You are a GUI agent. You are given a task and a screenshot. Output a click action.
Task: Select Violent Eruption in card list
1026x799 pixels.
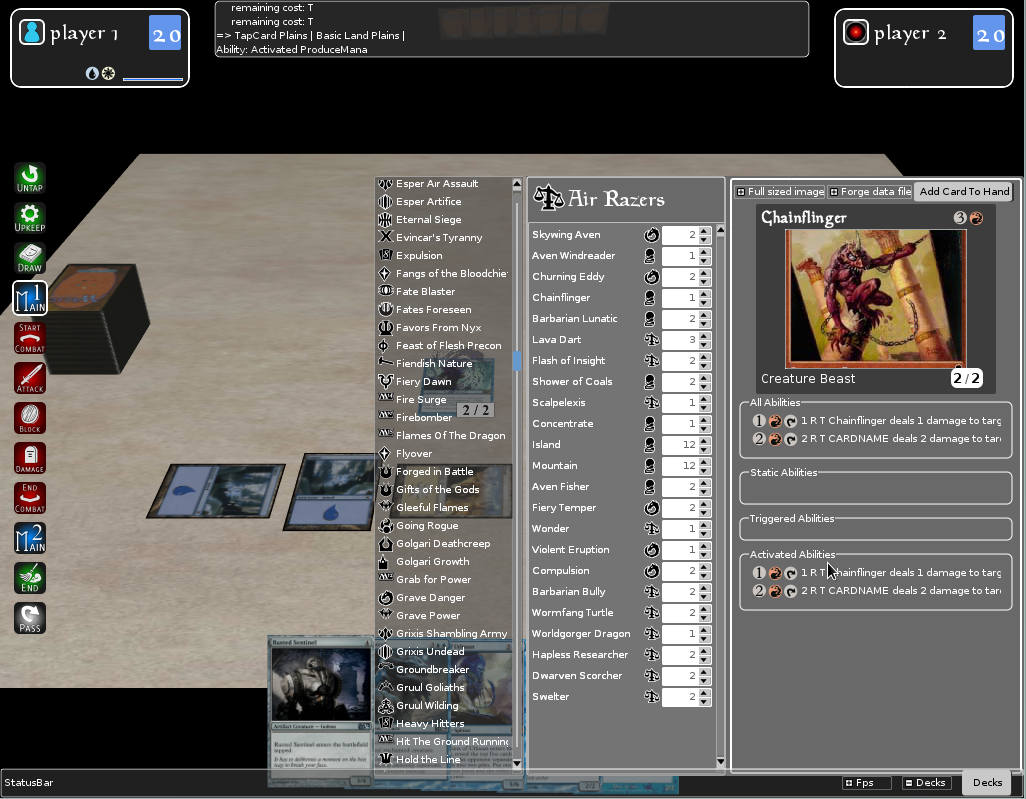coord(571,550)
